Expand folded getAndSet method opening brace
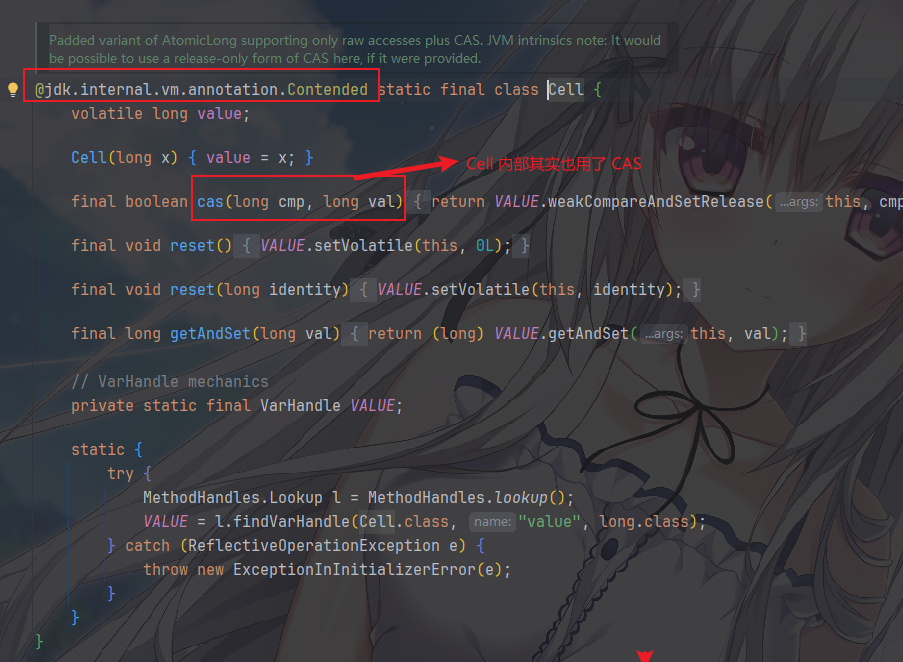903x662 pixels. tap(354, 334)
